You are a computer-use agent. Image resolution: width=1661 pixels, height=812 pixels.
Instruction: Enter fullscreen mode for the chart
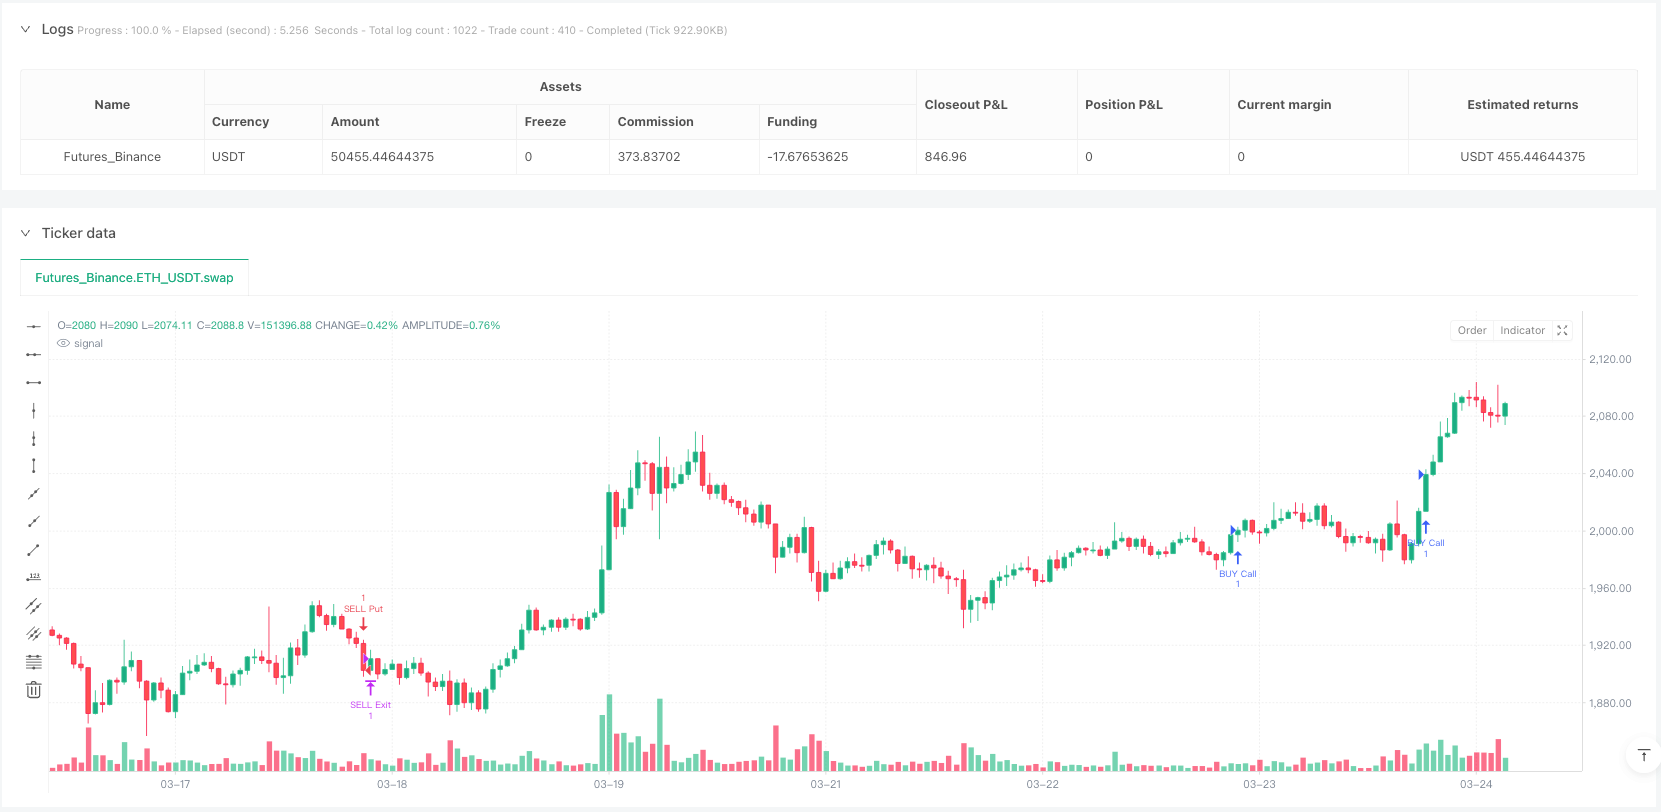[1562, 331]
